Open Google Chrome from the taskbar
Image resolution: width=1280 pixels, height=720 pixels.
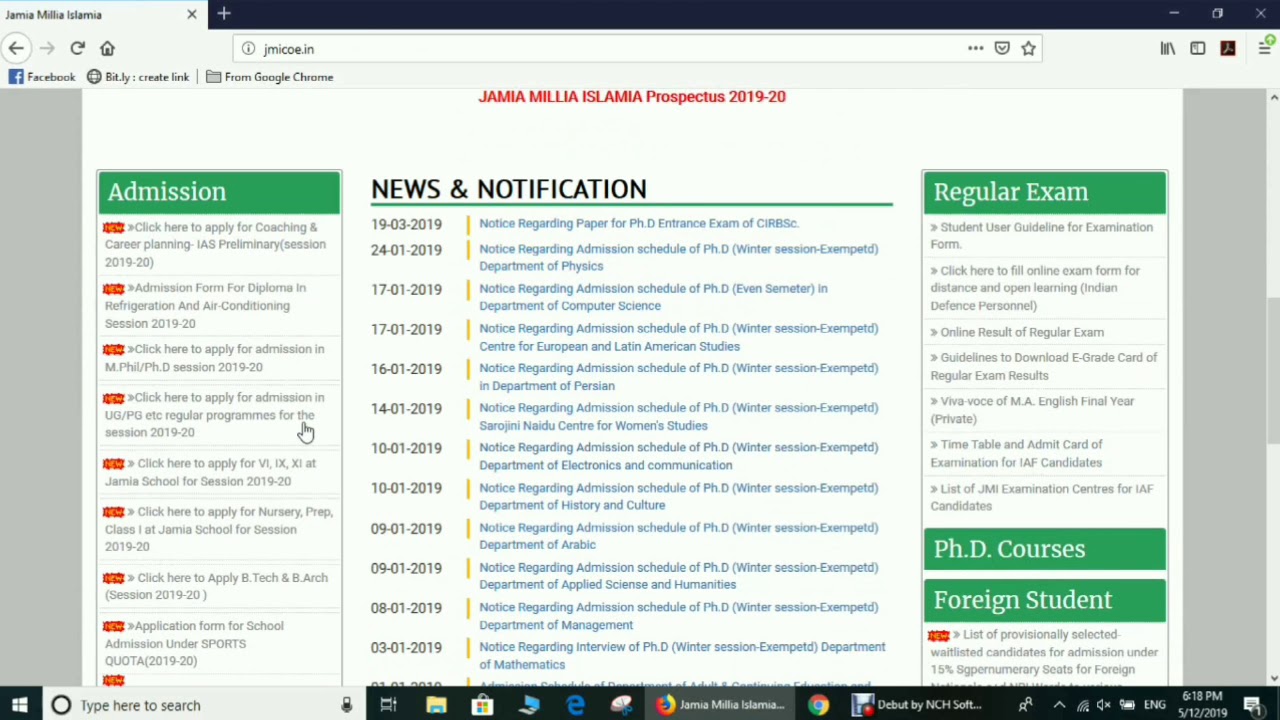818,705
